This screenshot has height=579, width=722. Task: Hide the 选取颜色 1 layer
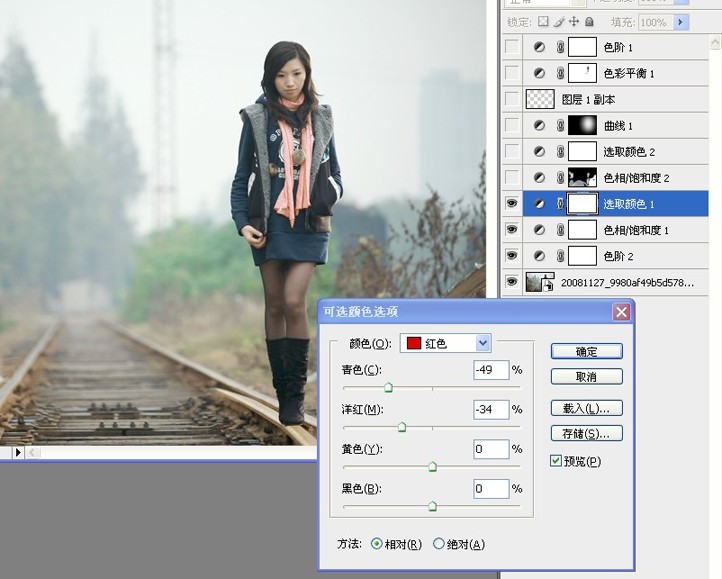click(512, 204)
